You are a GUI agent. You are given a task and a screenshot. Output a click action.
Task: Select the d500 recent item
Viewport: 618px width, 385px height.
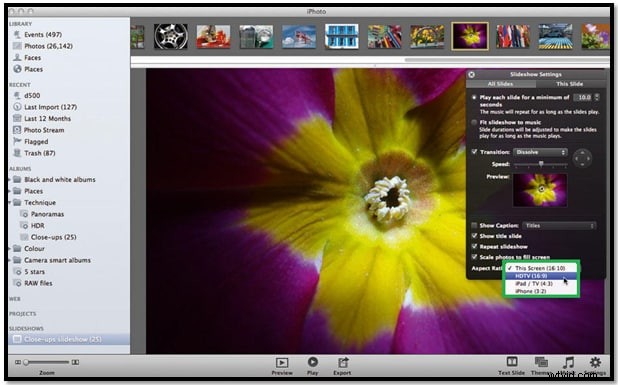tap(32, 95)
